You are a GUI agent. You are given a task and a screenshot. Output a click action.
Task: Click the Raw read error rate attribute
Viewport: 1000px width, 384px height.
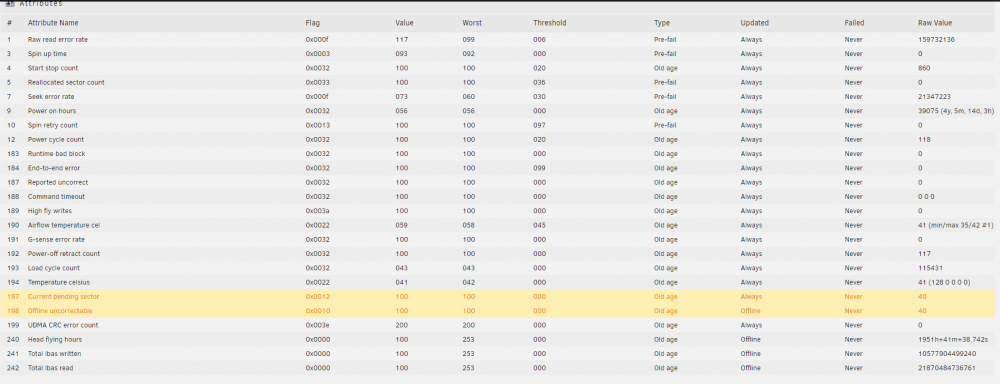click(57, 40)
